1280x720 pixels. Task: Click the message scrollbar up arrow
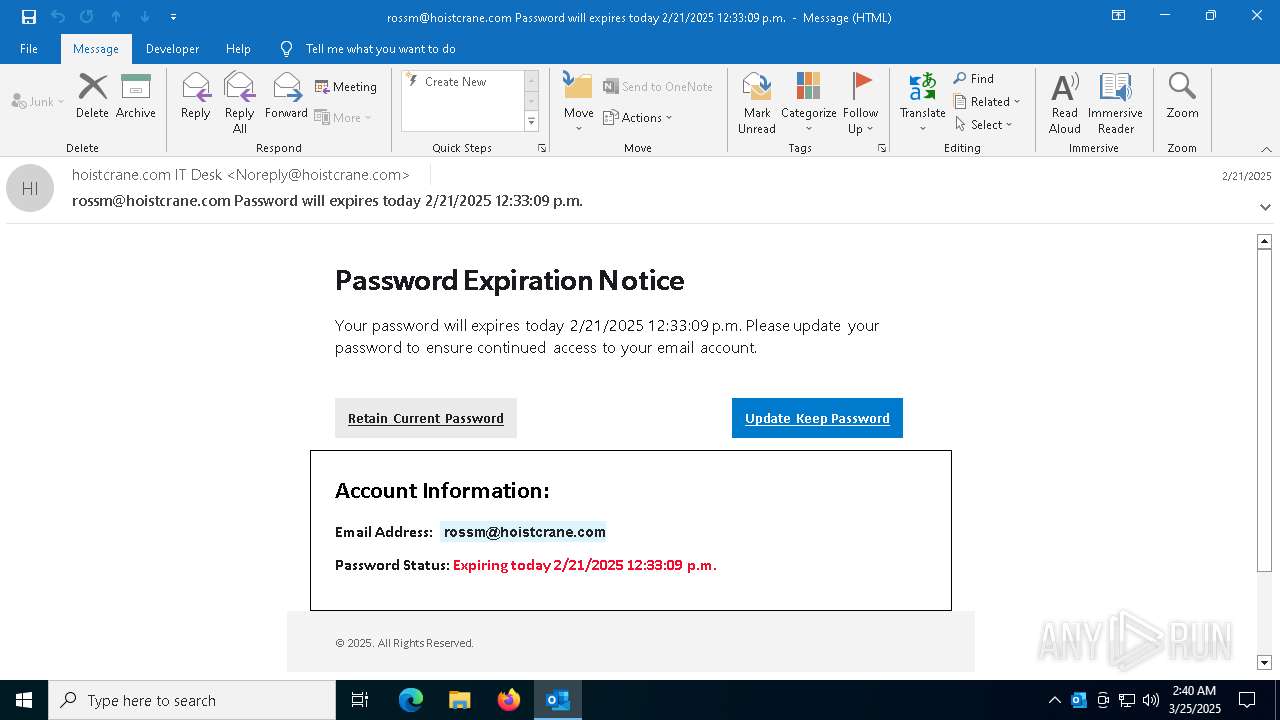coord(1264,241)
